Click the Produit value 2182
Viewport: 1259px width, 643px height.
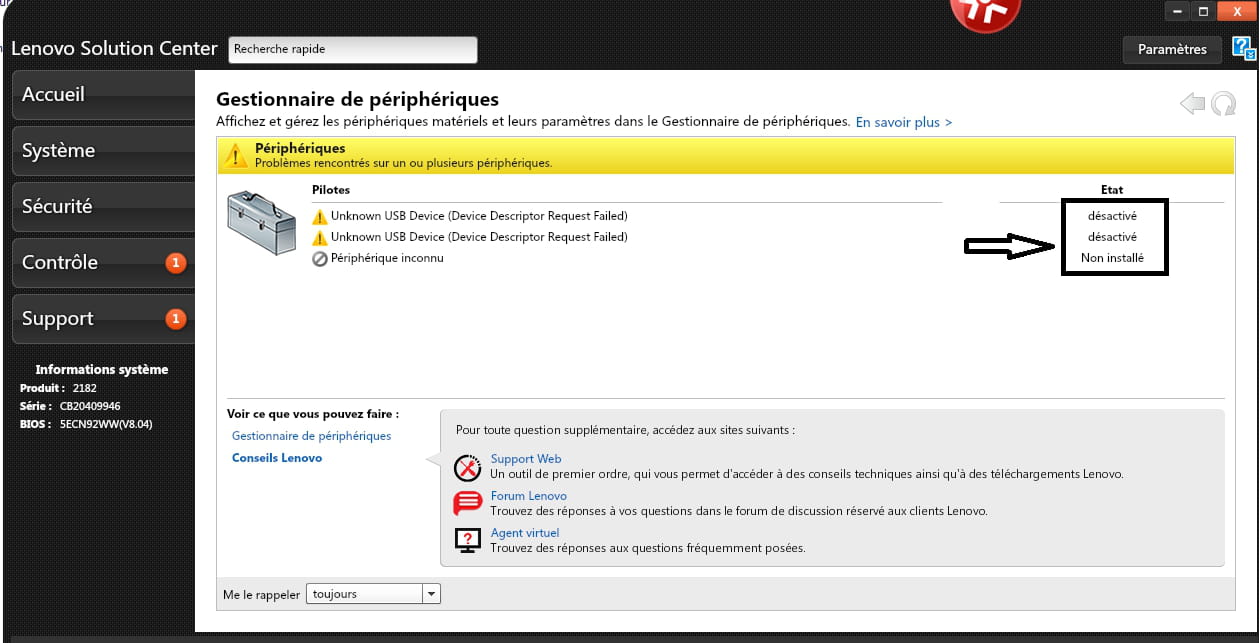pos(84,388)
